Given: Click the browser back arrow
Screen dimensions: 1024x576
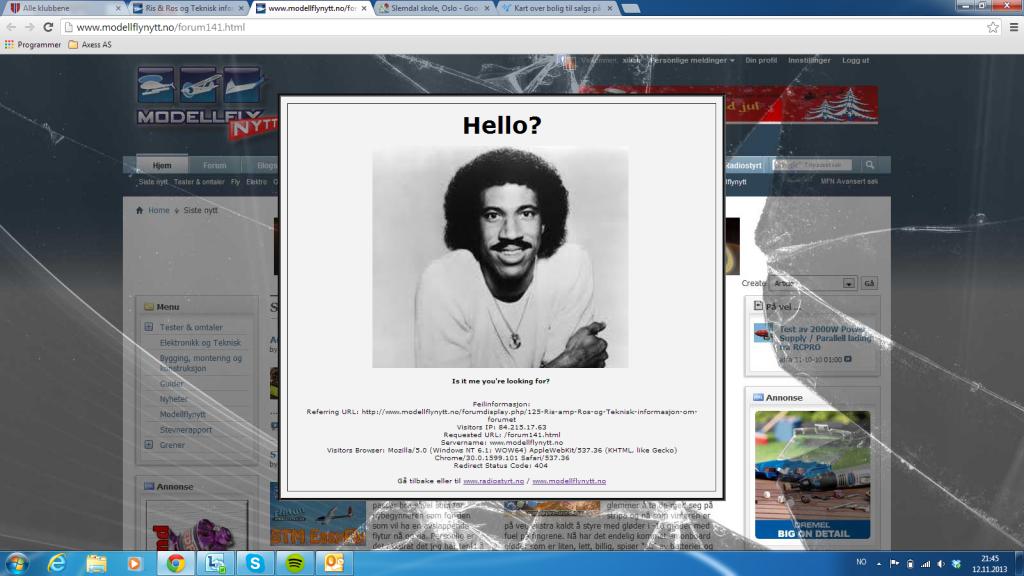Looking at the screenshot, I should [11, 27].
